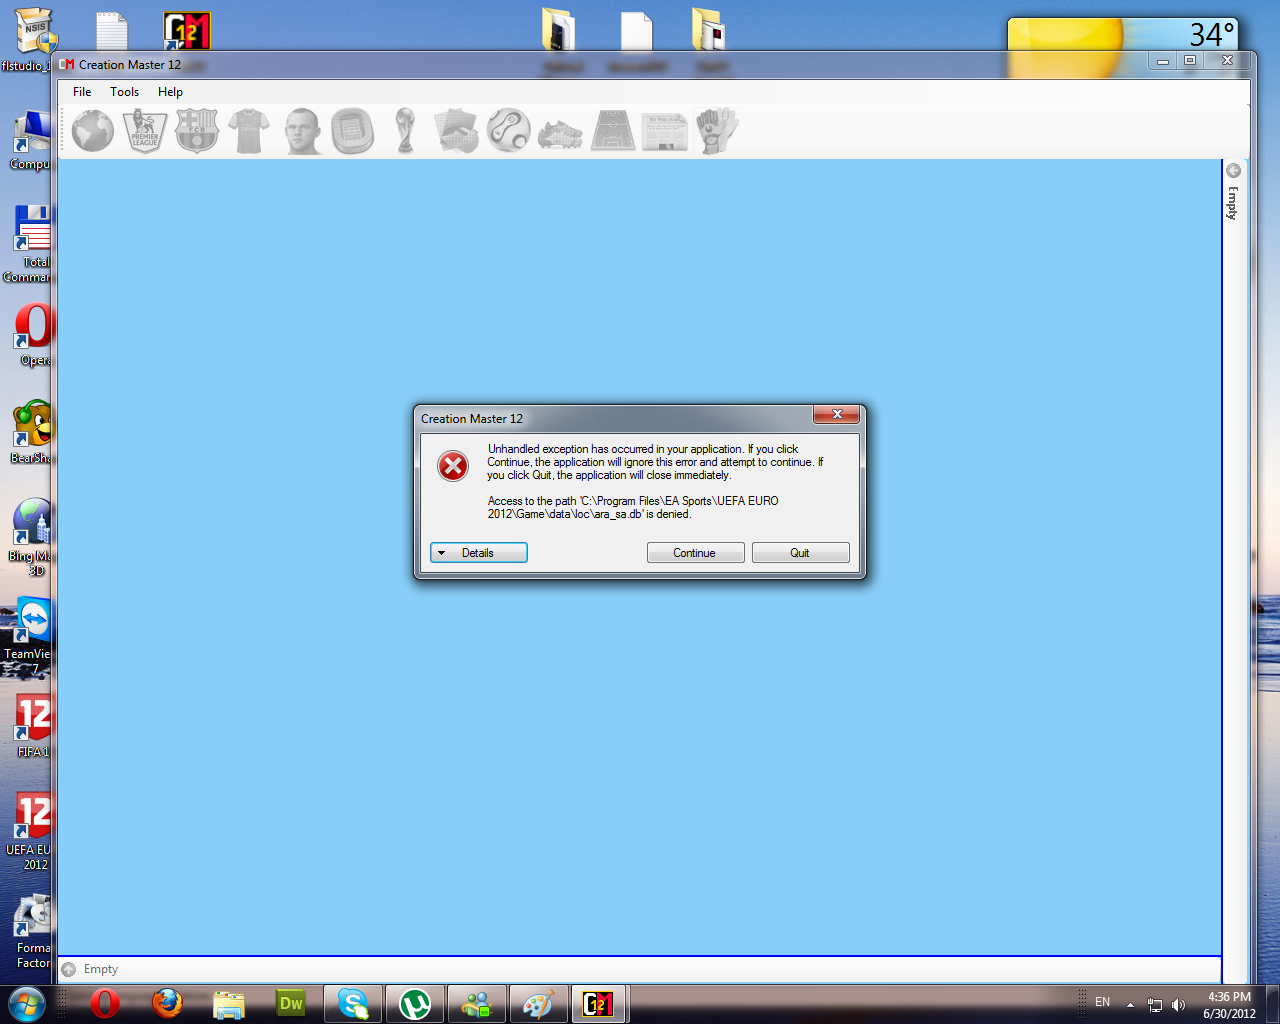Screen dimensions: 1280x1024
Task: Launch Firefox from the taskbar
Action: pyautogui.click(x=167, y=1004)
